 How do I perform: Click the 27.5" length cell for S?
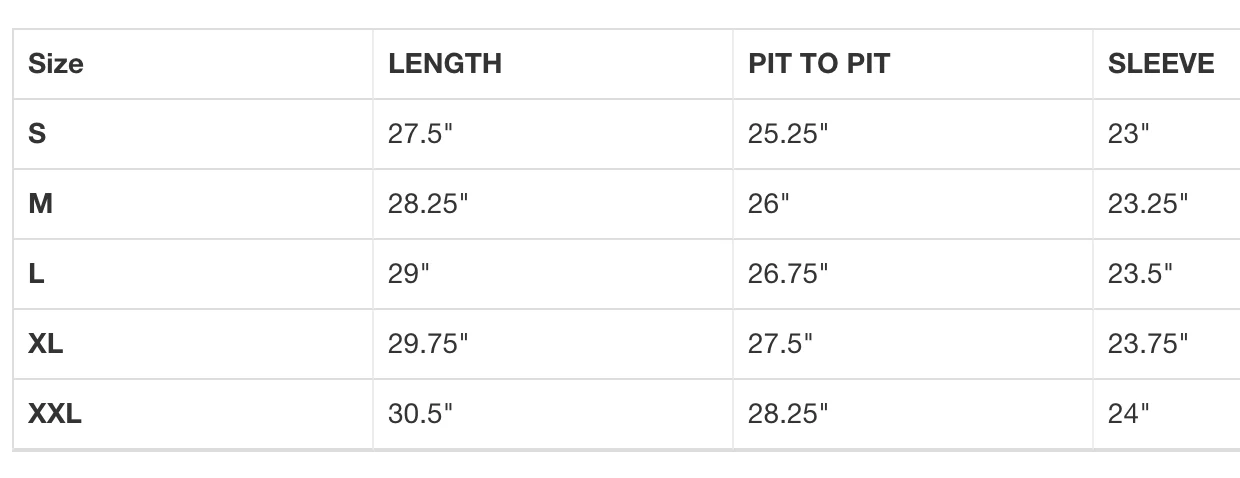tap(421, 134)
